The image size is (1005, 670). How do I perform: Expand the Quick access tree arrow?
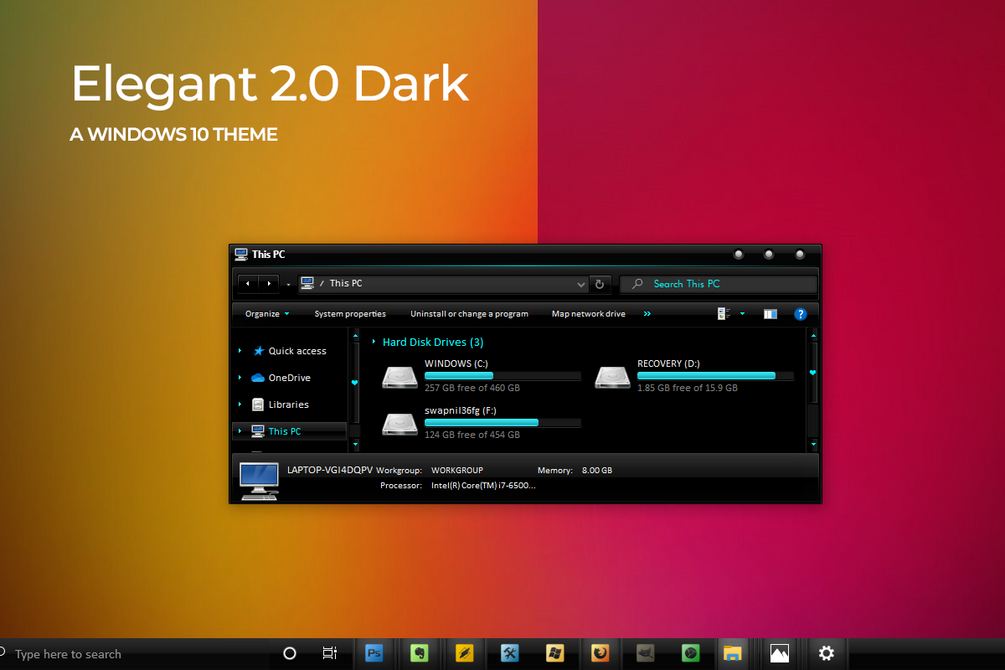coord(240,351)
